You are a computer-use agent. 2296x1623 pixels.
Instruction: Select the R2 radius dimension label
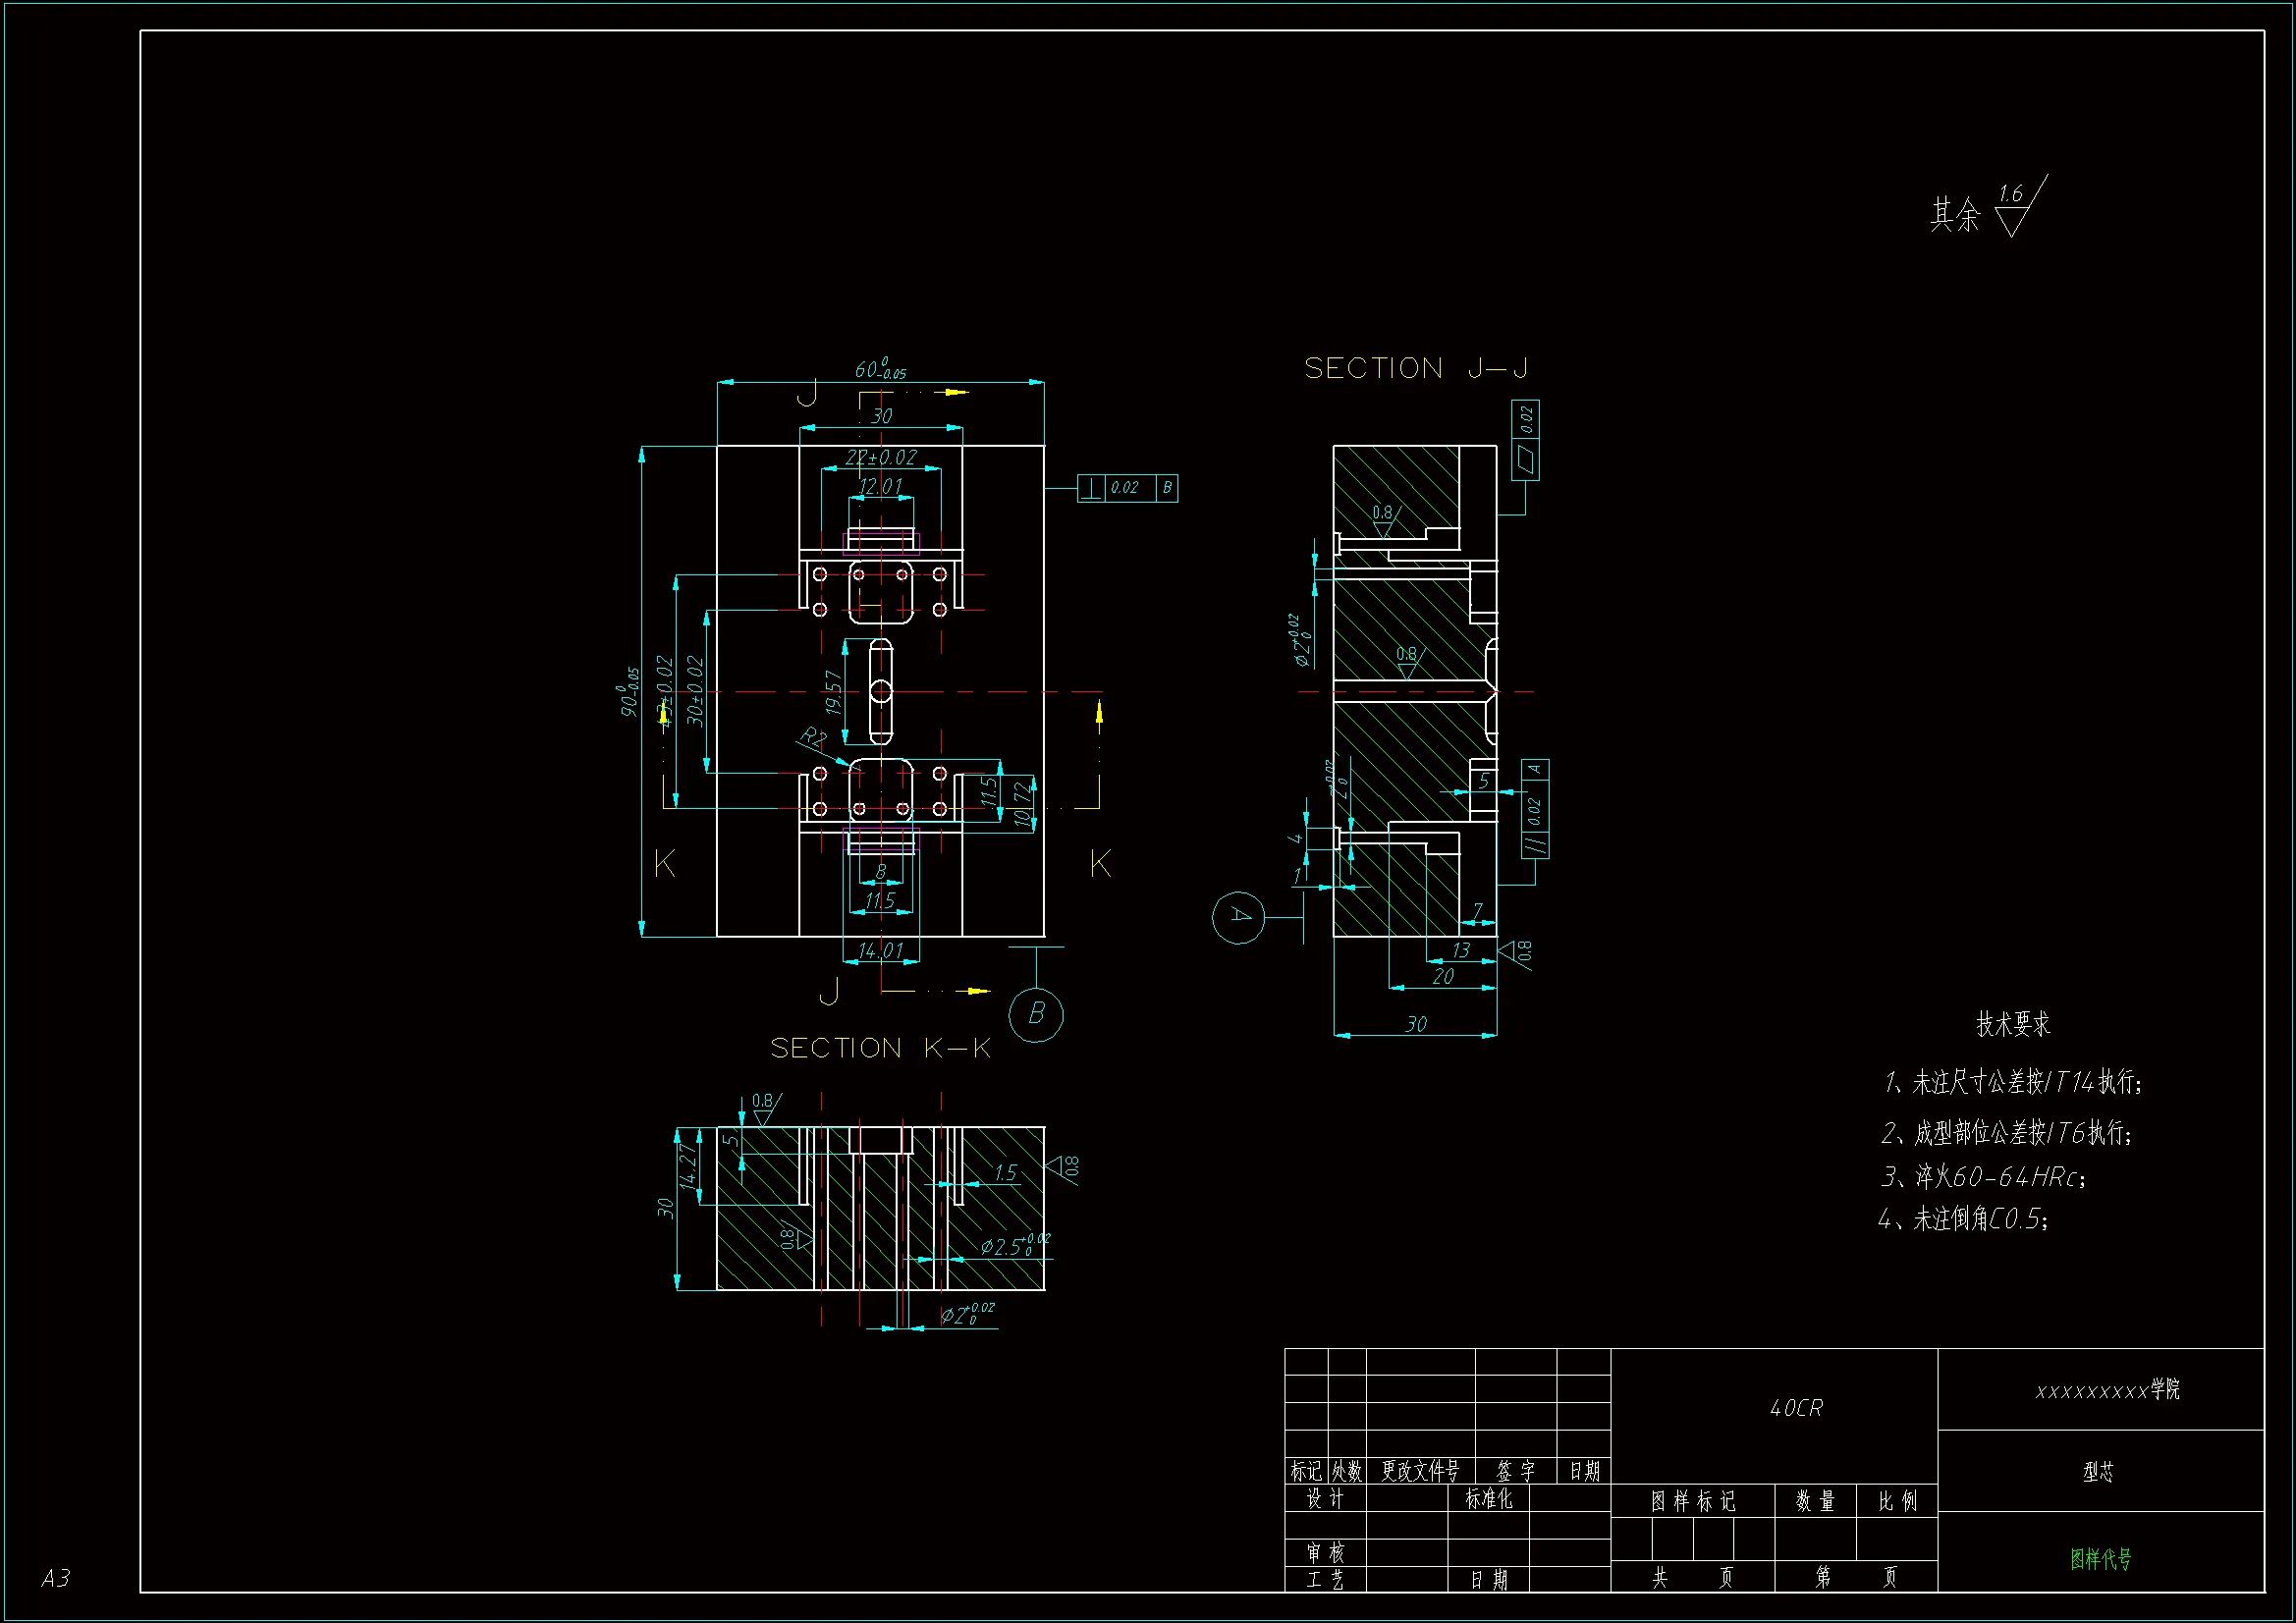(x=813, y=739)
